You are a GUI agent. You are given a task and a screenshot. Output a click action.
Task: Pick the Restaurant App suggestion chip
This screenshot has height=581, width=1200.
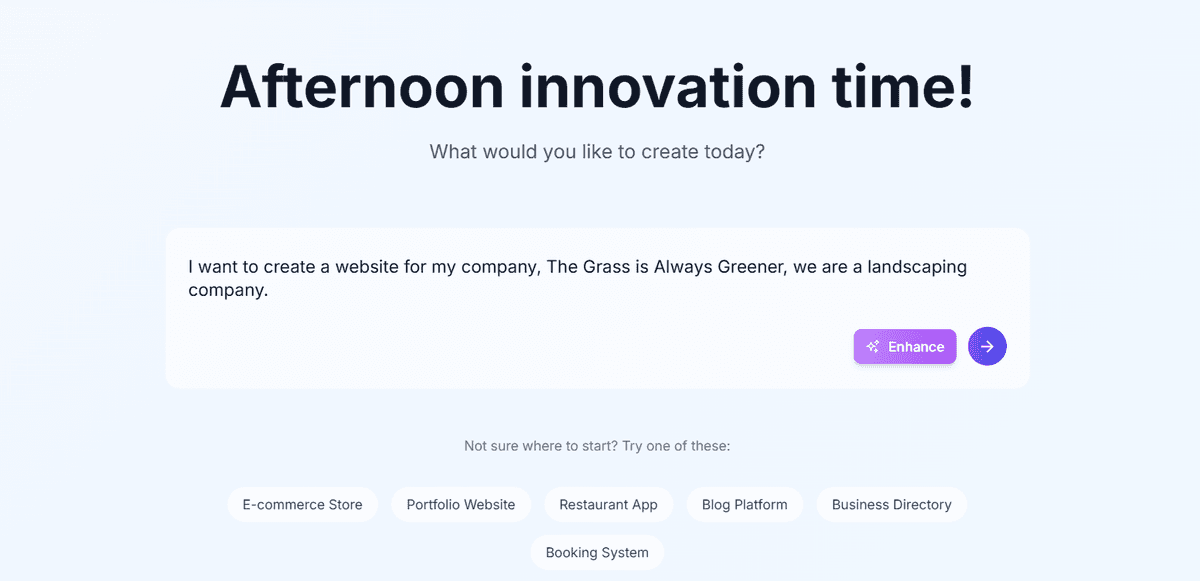608,505
